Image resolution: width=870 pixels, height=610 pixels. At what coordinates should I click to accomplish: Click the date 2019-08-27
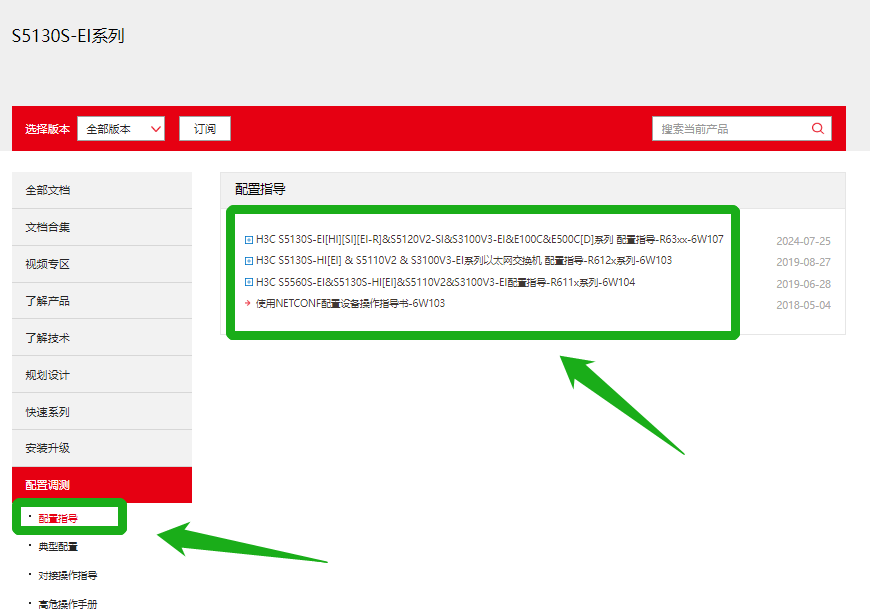(803, 262)
